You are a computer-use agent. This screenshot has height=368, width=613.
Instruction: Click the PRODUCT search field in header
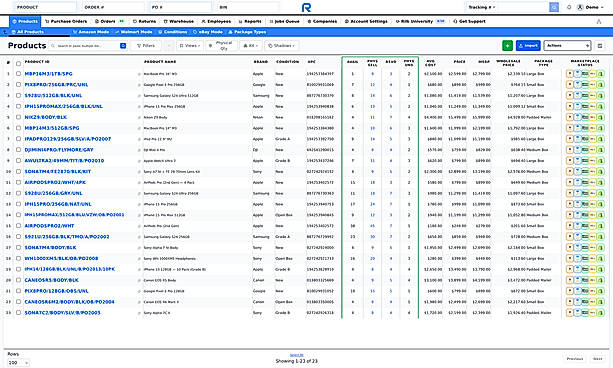(45, 7)
